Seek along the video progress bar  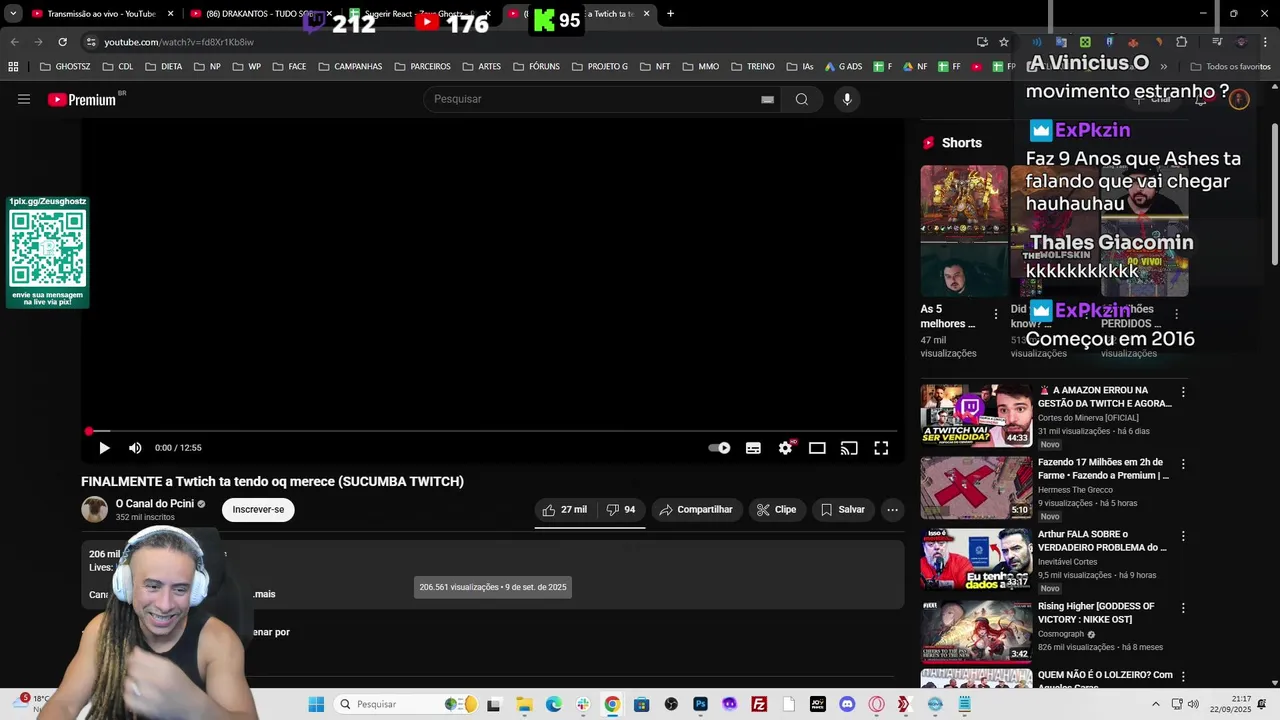click(493, 431)
